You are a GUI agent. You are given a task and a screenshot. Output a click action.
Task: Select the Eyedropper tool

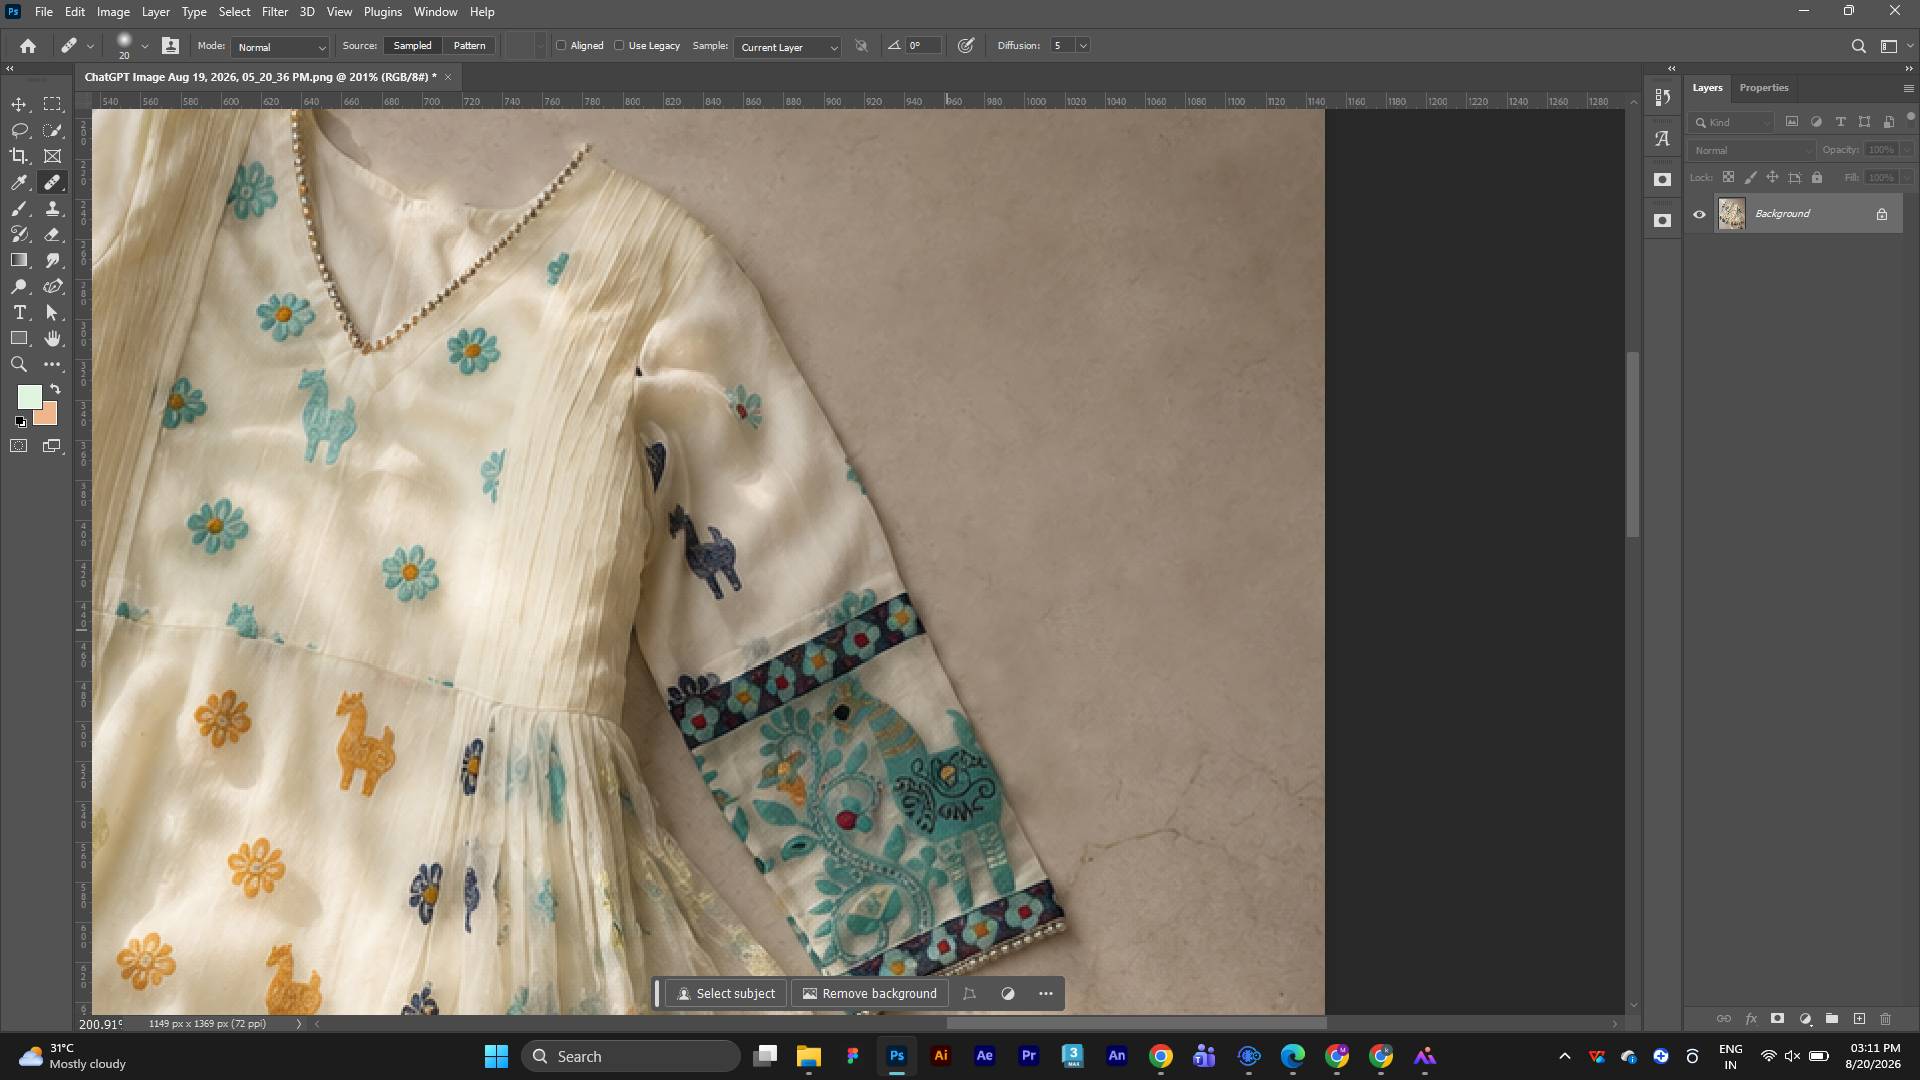pos(19,182)
